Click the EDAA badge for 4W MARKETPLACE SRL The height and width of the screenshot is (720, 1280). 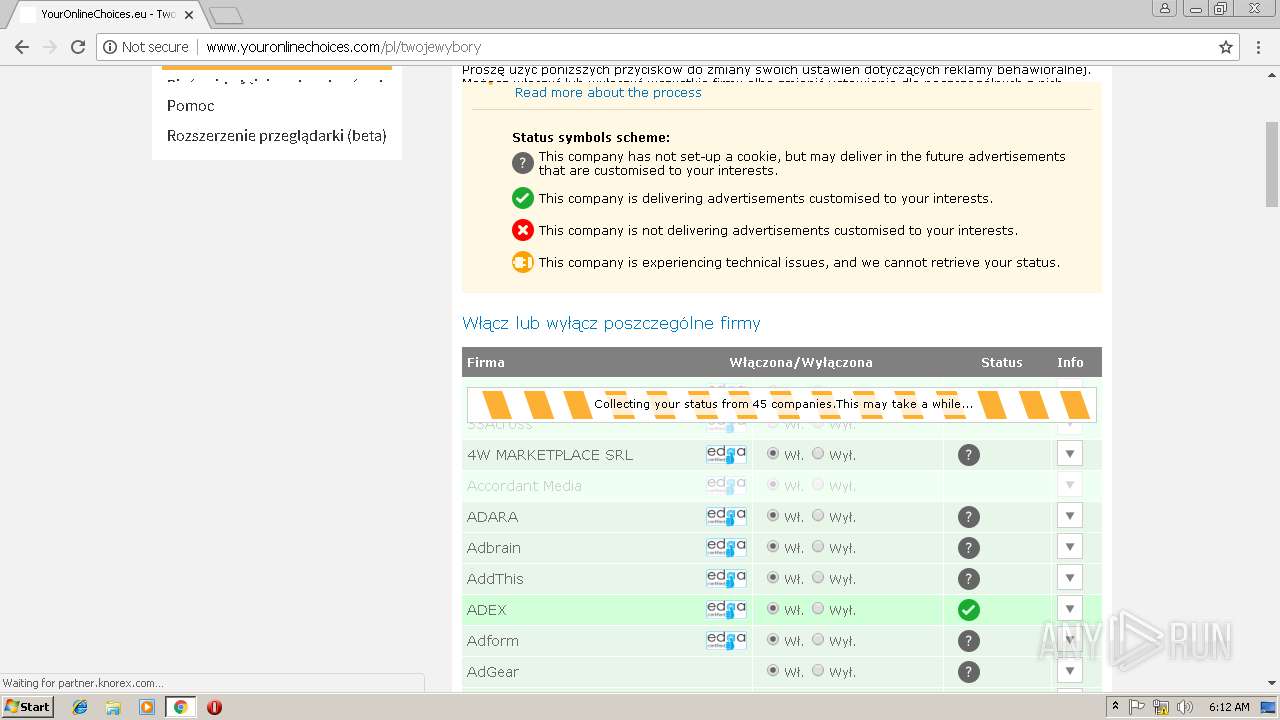click(x=726, y=455)
